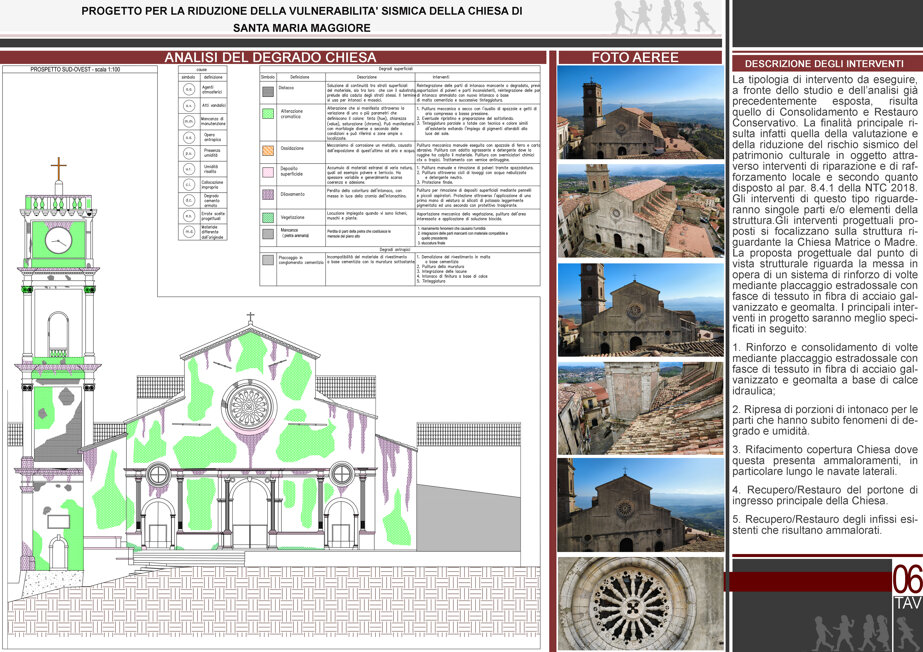This screenshot has width=923, height=652.
Task: Click the FOTO AEREE section header
Action: 635,58
